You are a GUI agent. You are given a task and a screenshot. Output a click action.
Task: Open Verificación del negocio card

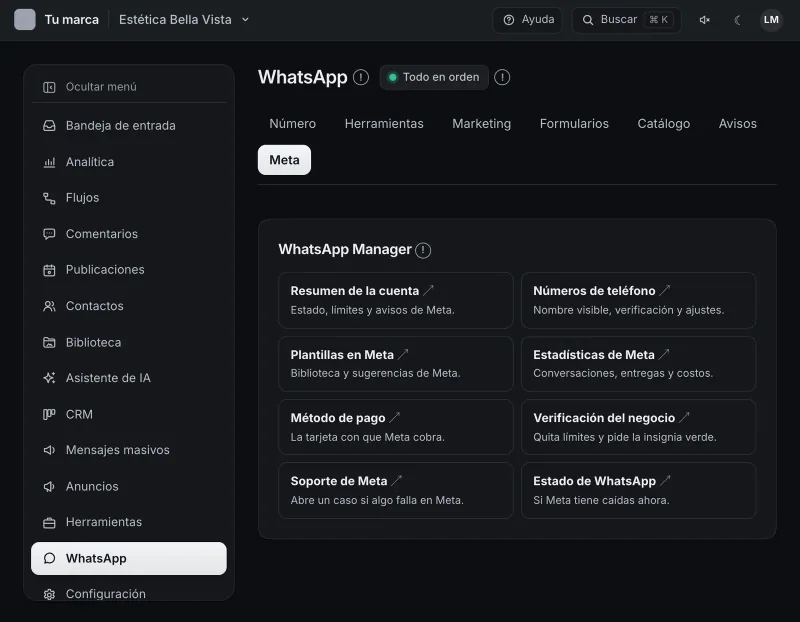638,427
